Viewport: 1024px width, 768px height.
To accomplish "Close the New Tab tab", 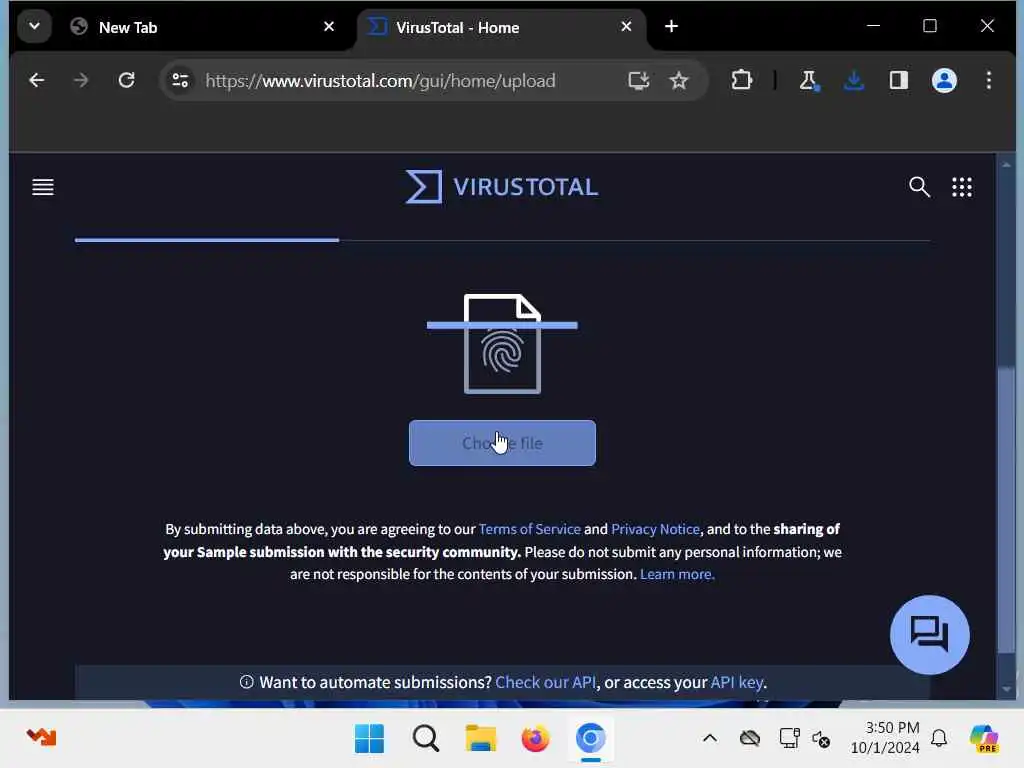I will (328, 27).
